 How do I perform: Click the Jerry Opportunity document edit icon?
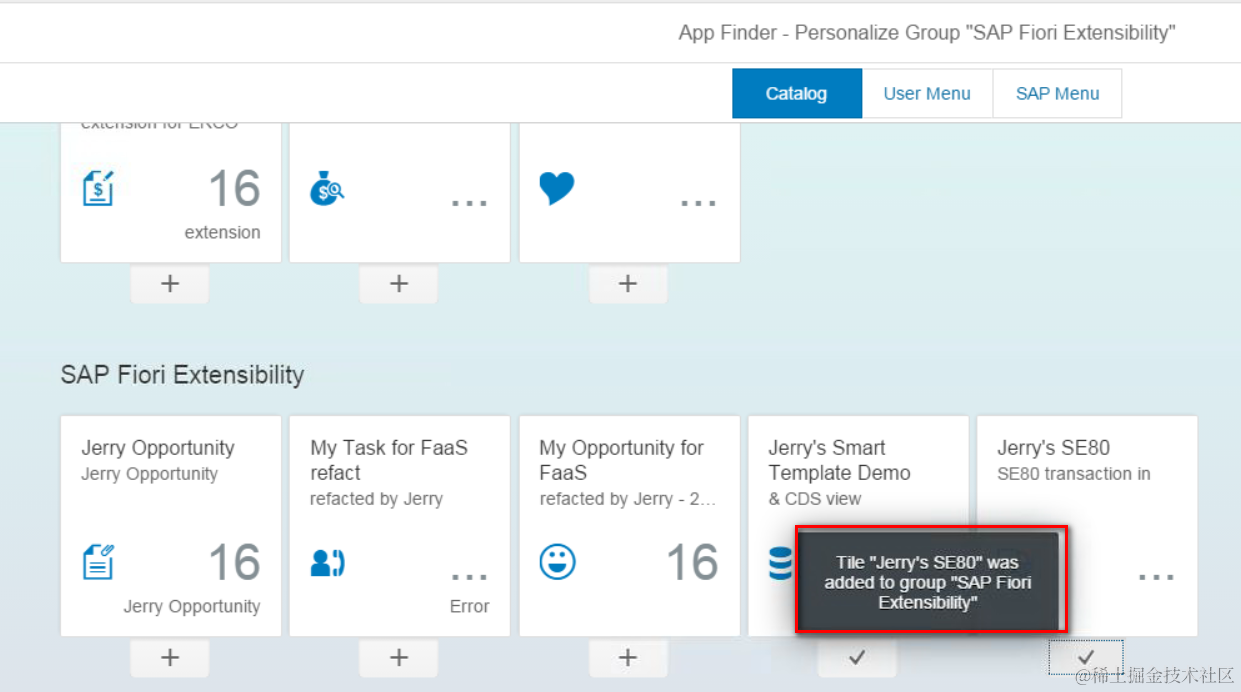pos(98,562)
